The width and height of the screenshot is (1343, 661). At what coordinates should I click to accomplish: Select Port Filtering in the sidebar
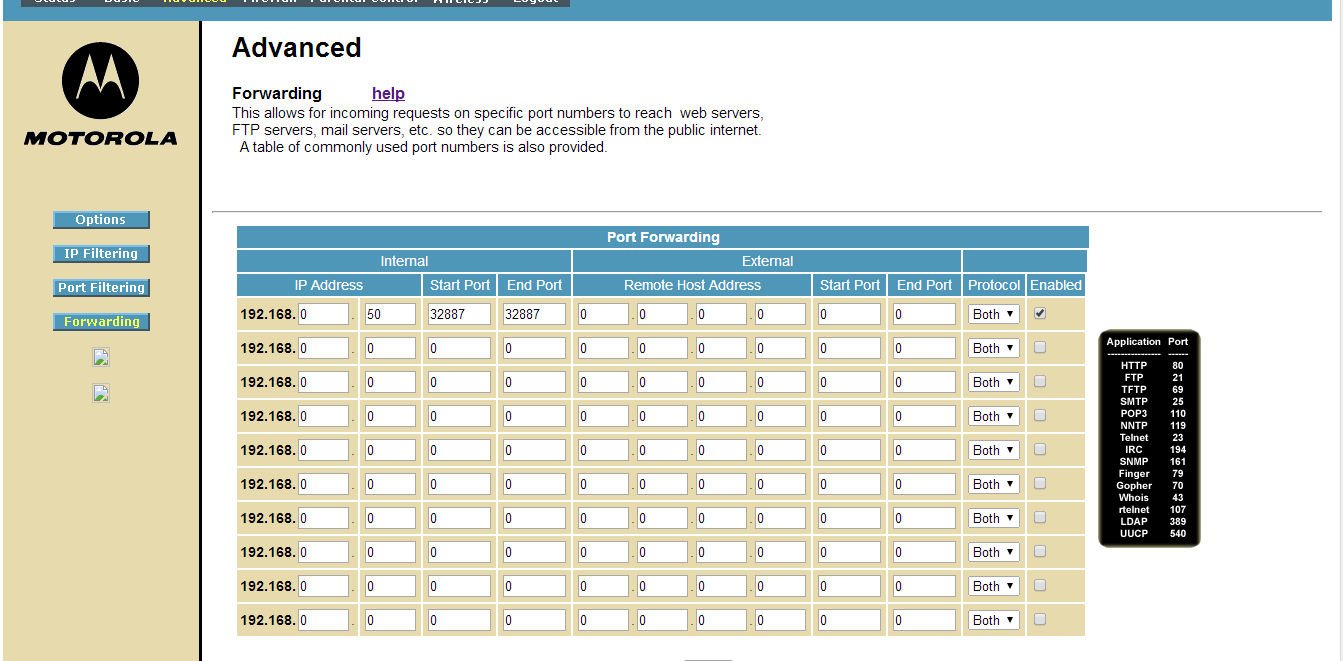coord(101,287)
